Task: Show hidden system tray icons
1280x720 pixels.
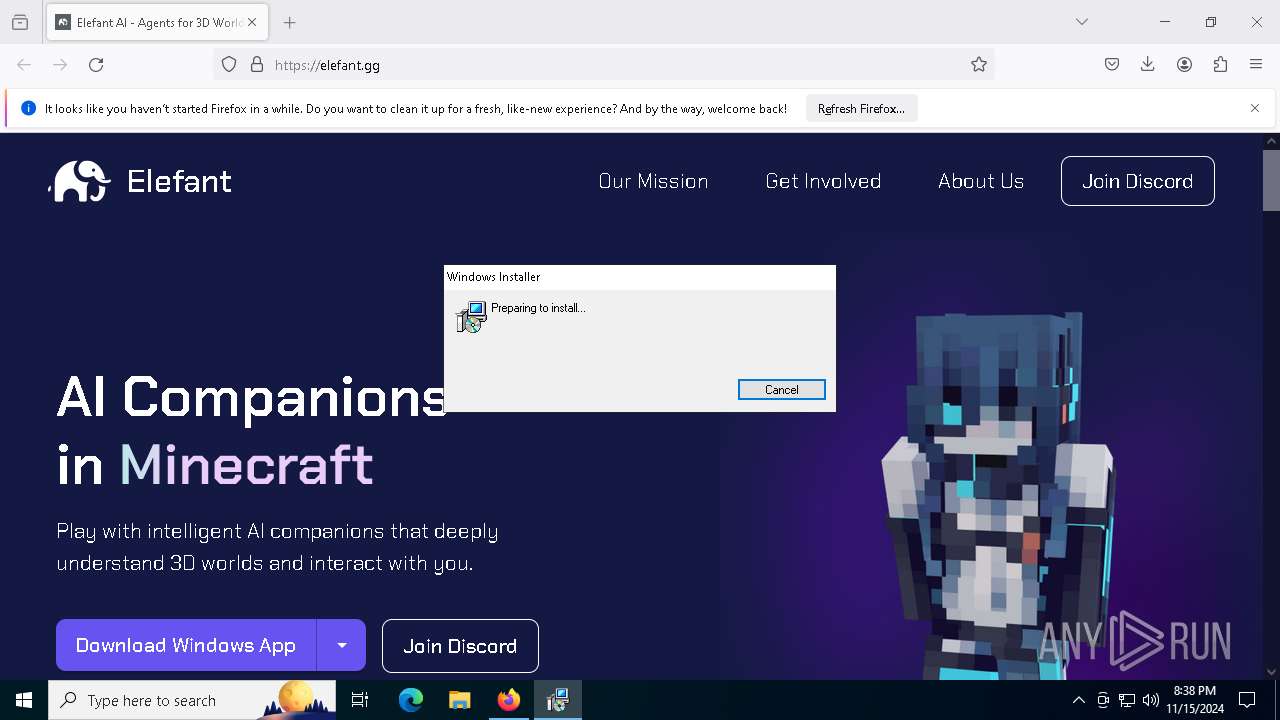Action: click(1078, 700)
